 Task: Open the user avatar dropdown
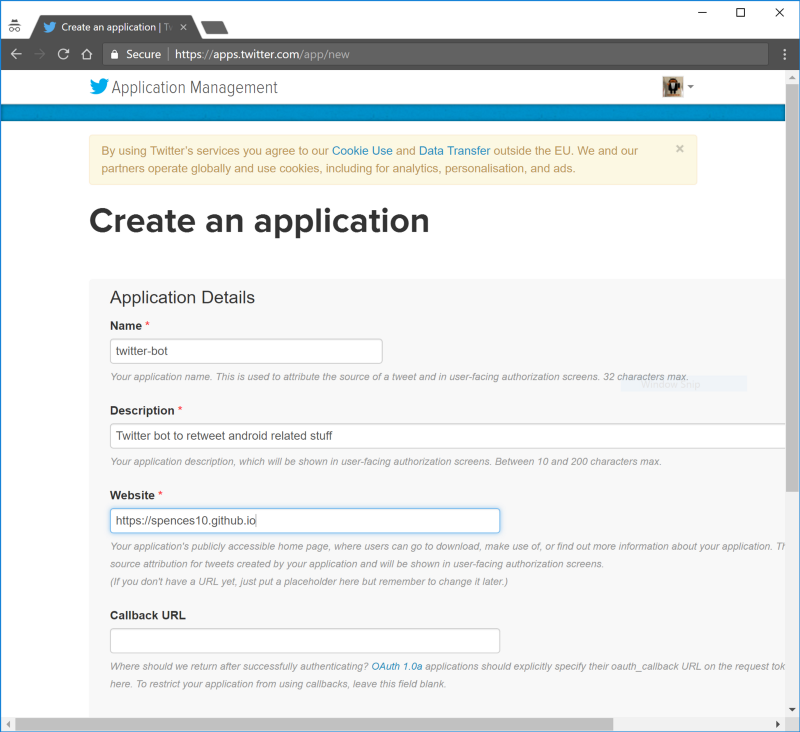pos(678,87)
